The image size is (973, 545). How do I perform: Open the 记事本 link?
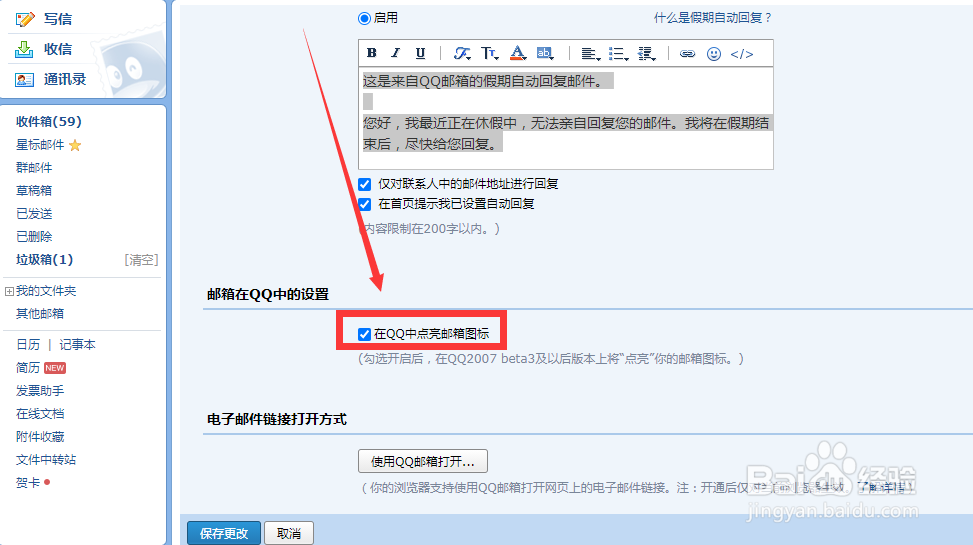pos(77,345)
